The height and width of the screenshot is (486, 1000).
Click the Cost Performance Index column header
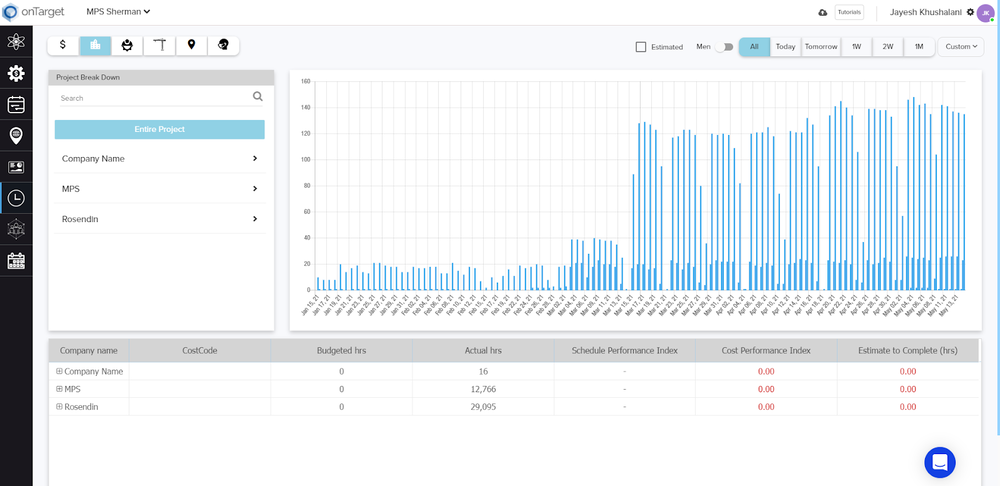(766, 350)
